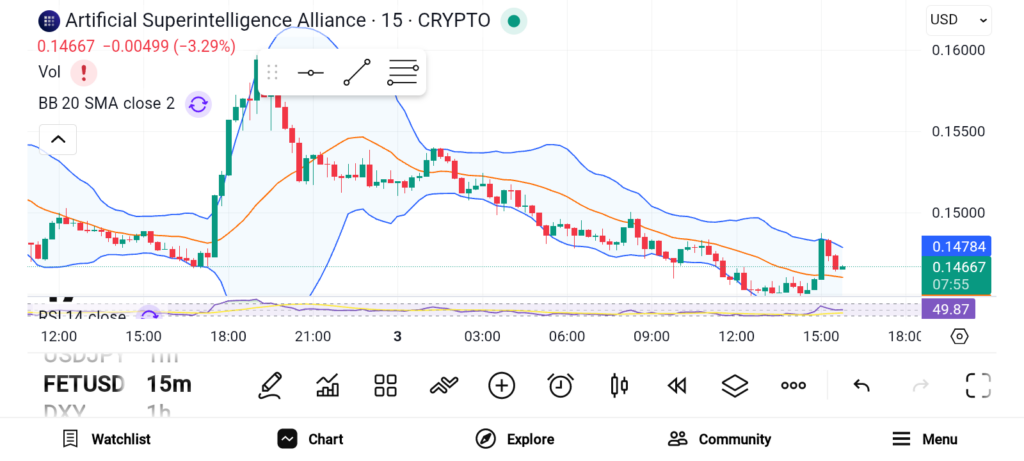
Task: Go to the Explore tab
Action: click(515, 439)
